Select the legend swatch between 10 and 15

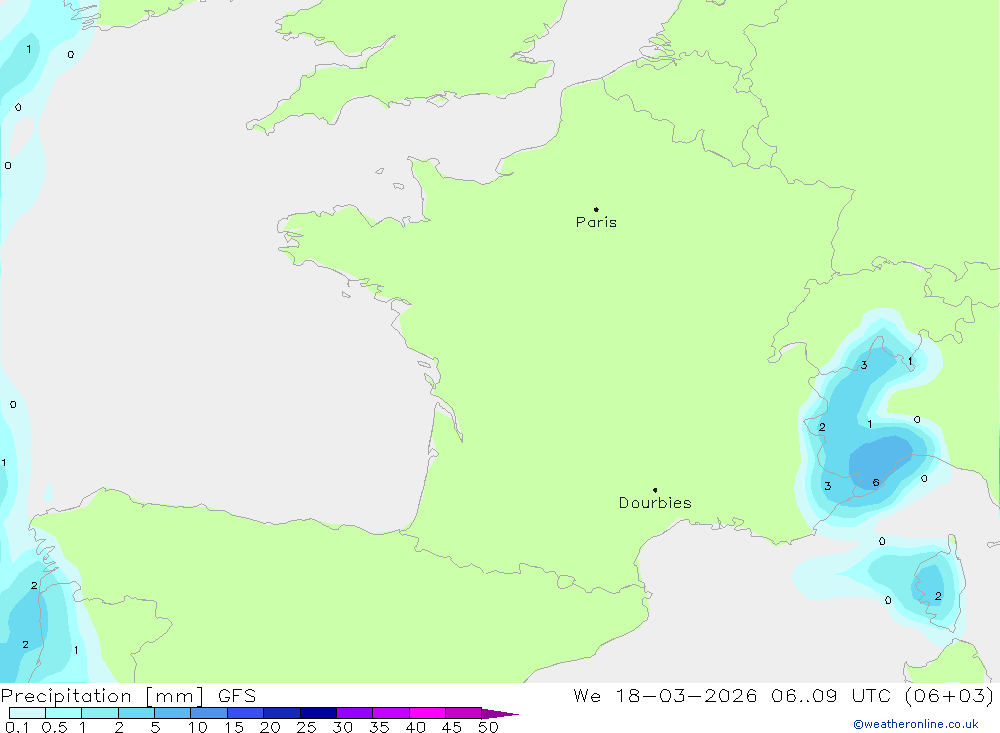[209, 713]
